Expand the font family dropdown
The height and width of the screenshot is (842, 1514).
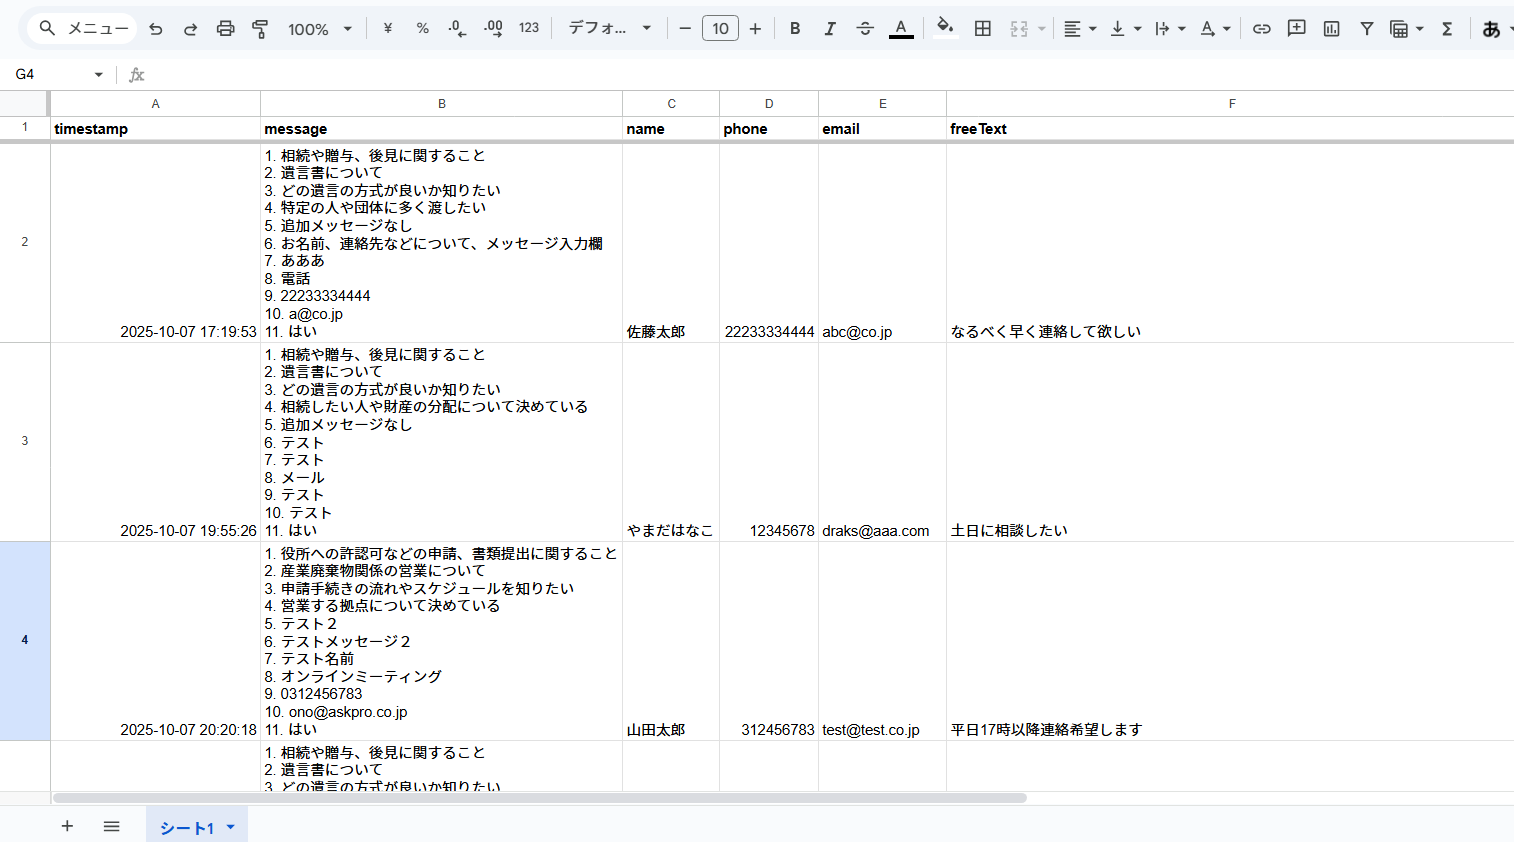click(x=610, y=29)
